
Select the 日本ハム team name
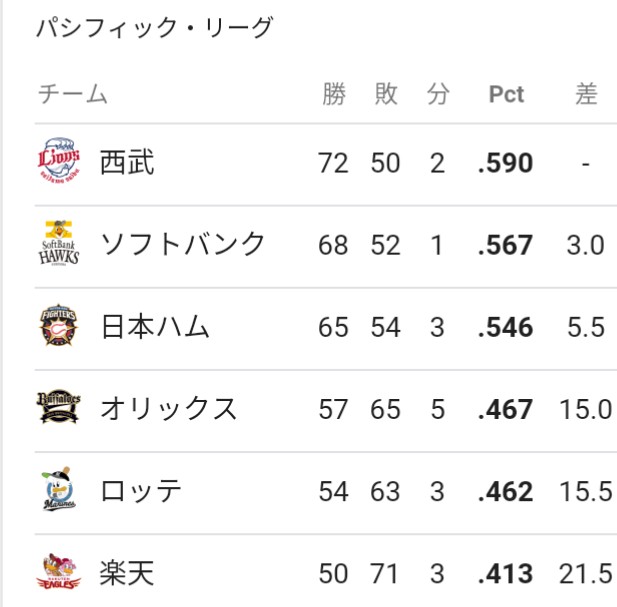click(x=155, y=327)
